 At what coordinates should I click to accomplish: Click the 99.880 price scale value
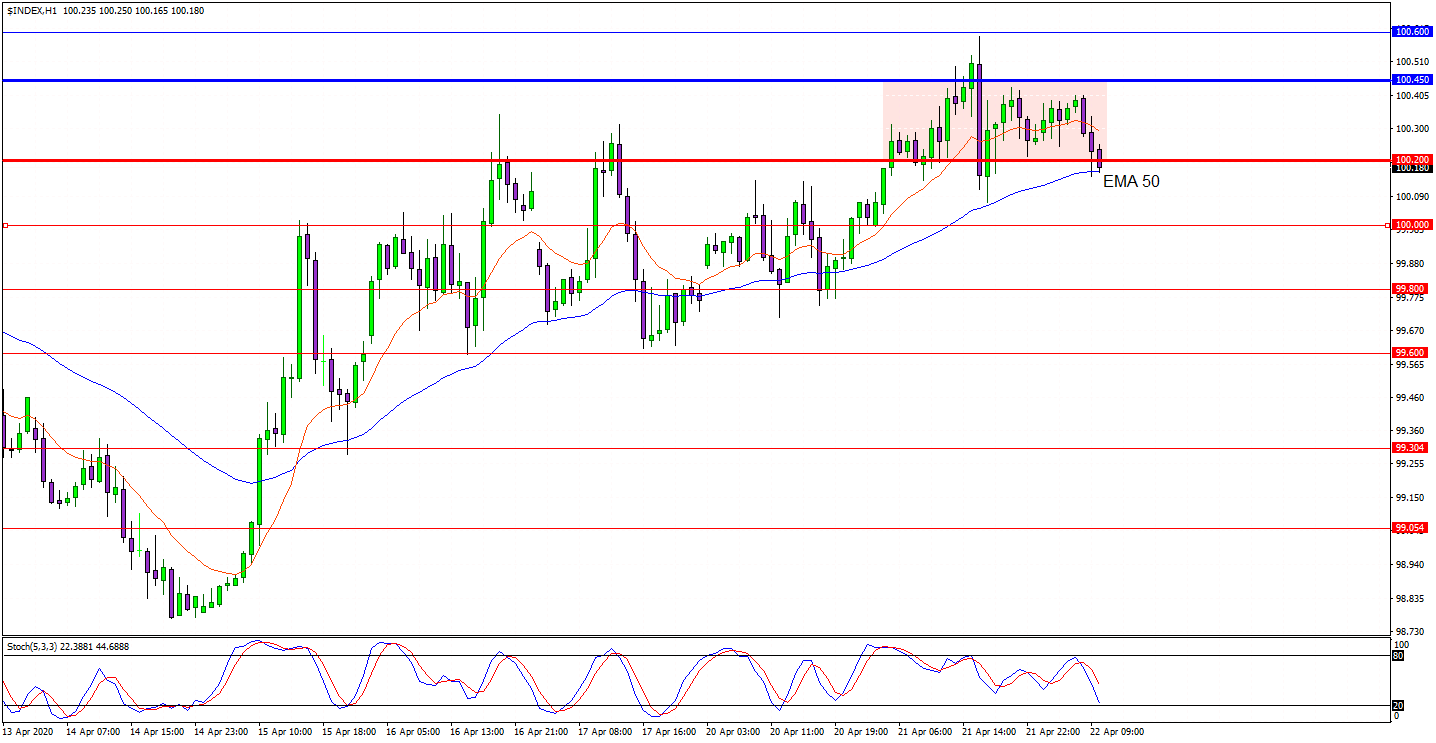(1411, 263)
